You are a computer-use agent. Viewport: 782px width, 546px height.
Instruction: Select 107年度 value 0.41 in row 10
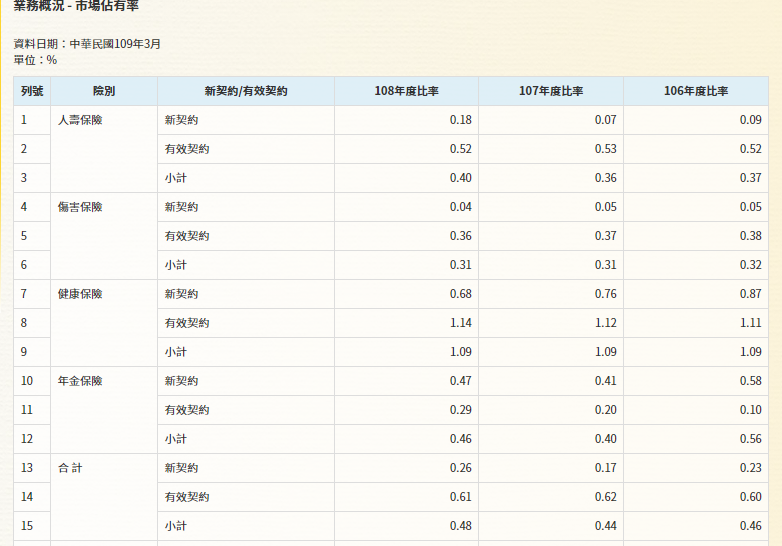point(605,381)
